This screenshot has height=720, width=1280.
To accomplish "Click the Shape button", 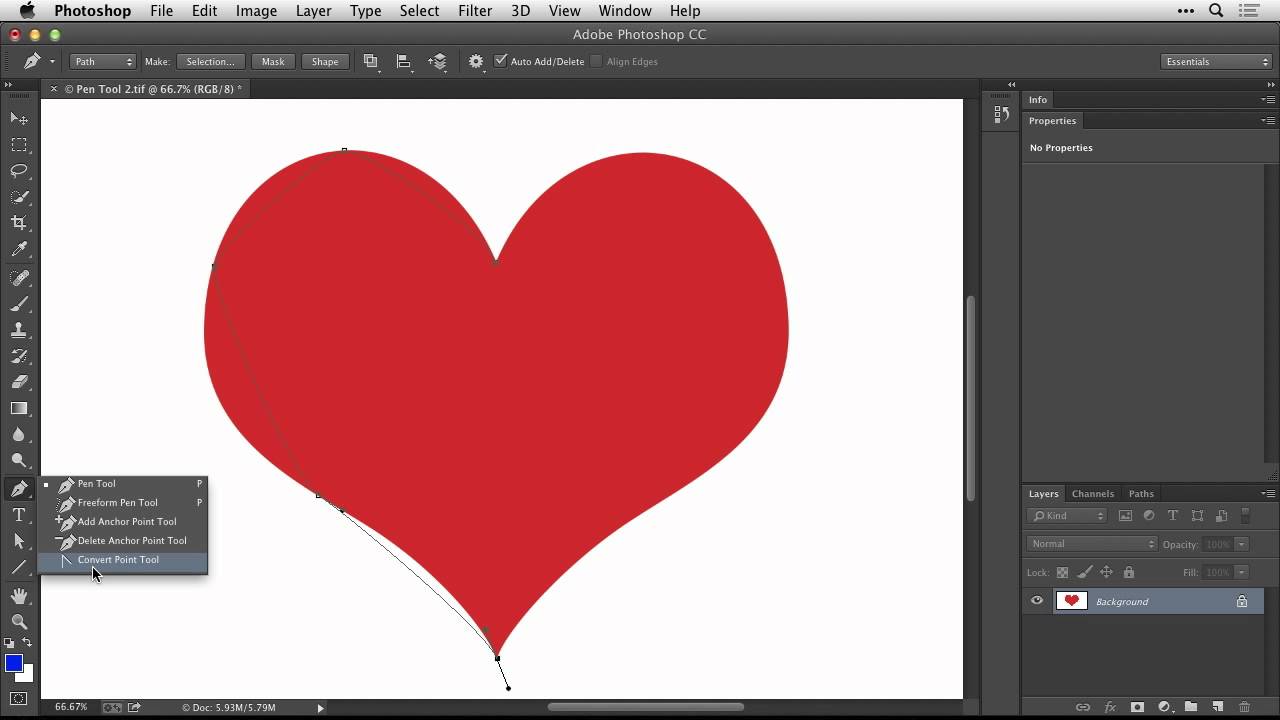I will point(325,61).
